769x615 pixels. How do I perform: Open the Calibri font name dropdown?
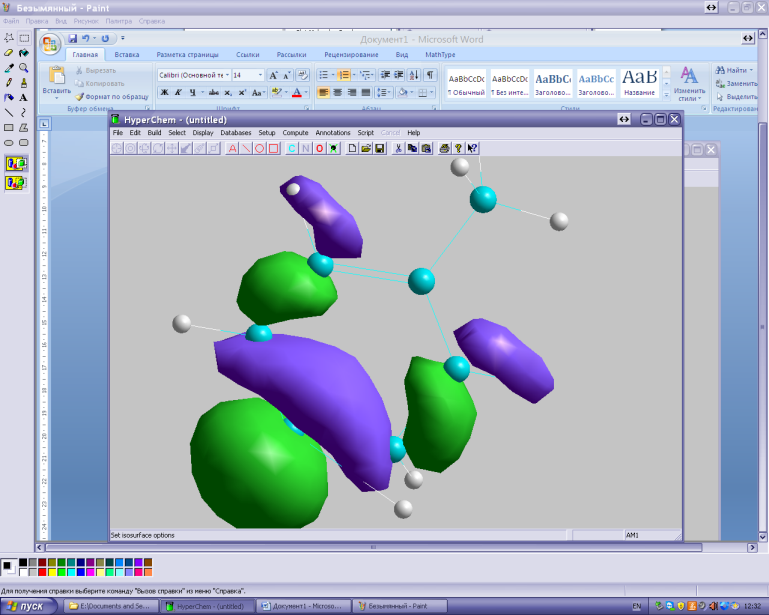(x=226, y=75)
